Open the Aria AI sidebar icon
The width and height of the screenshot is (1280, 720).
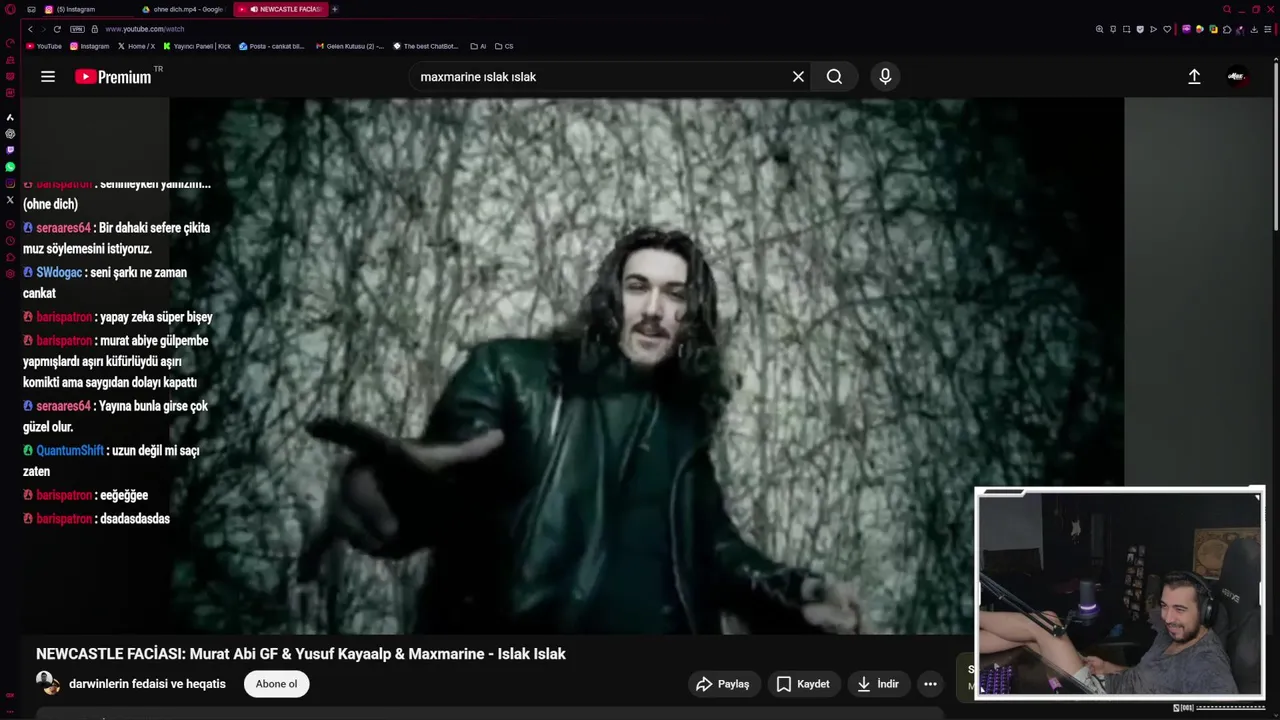tap(10, 118)
